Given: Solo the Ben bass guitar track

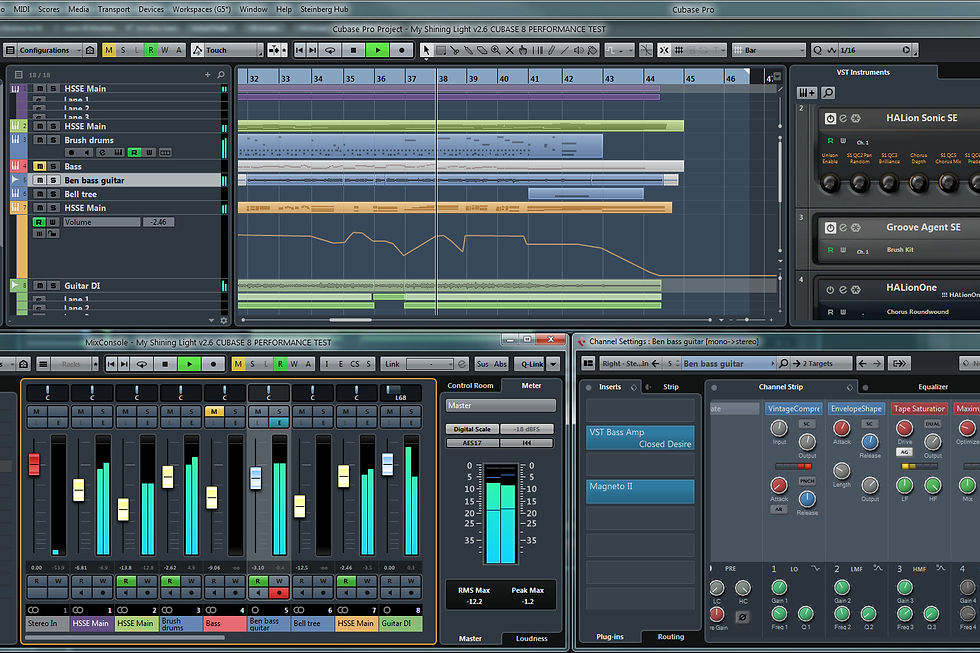Looking at the screenshot, I should click(x=53, y=180).
